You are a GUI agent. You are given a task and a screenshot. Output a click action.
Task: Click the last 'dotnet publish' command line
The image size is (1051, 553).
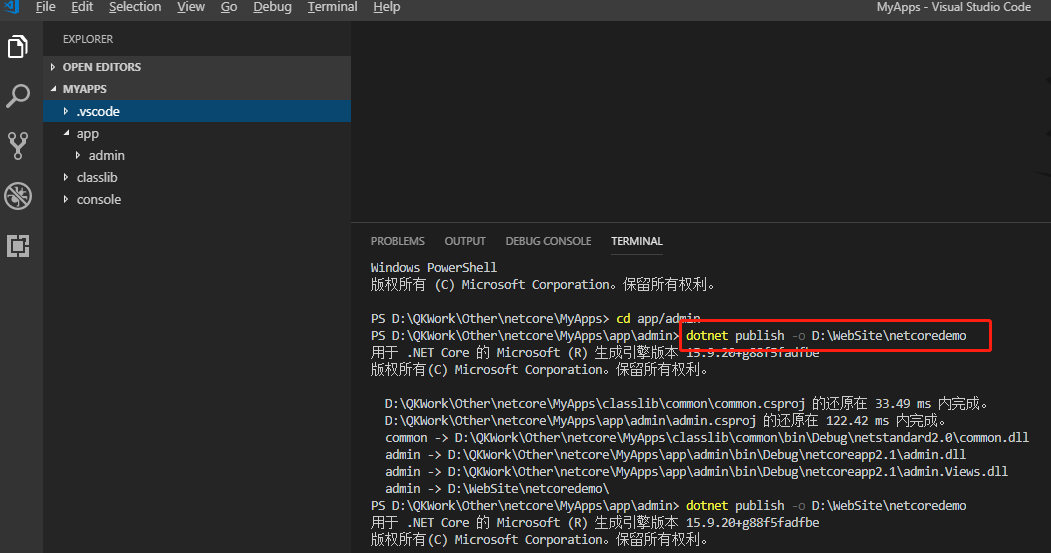point(668,505)
